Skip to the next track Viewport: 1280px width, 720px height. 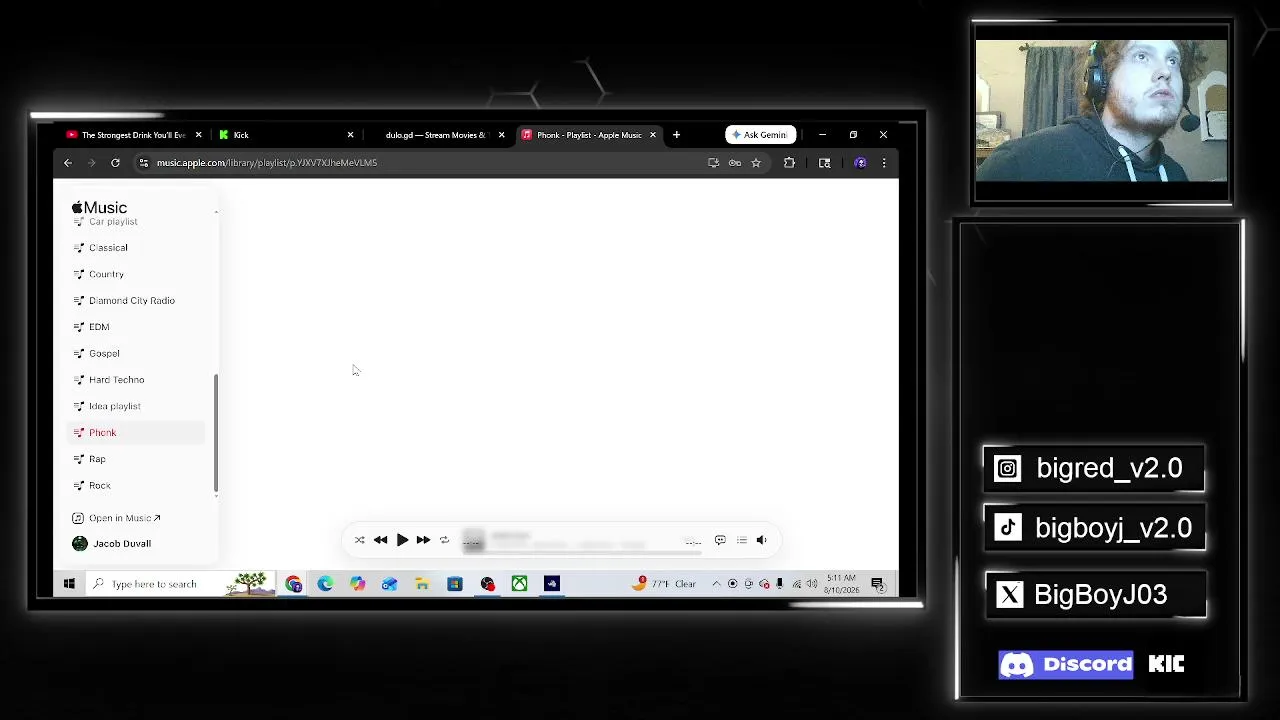[423, 540]
